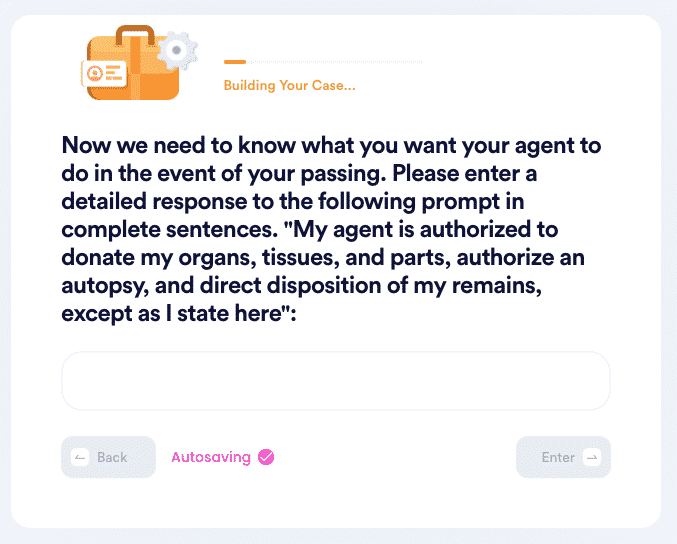Click the orange filled progress bar segment
Image resolution: width=677 pixels, height=544 pixels.
[x=235, y=62]
